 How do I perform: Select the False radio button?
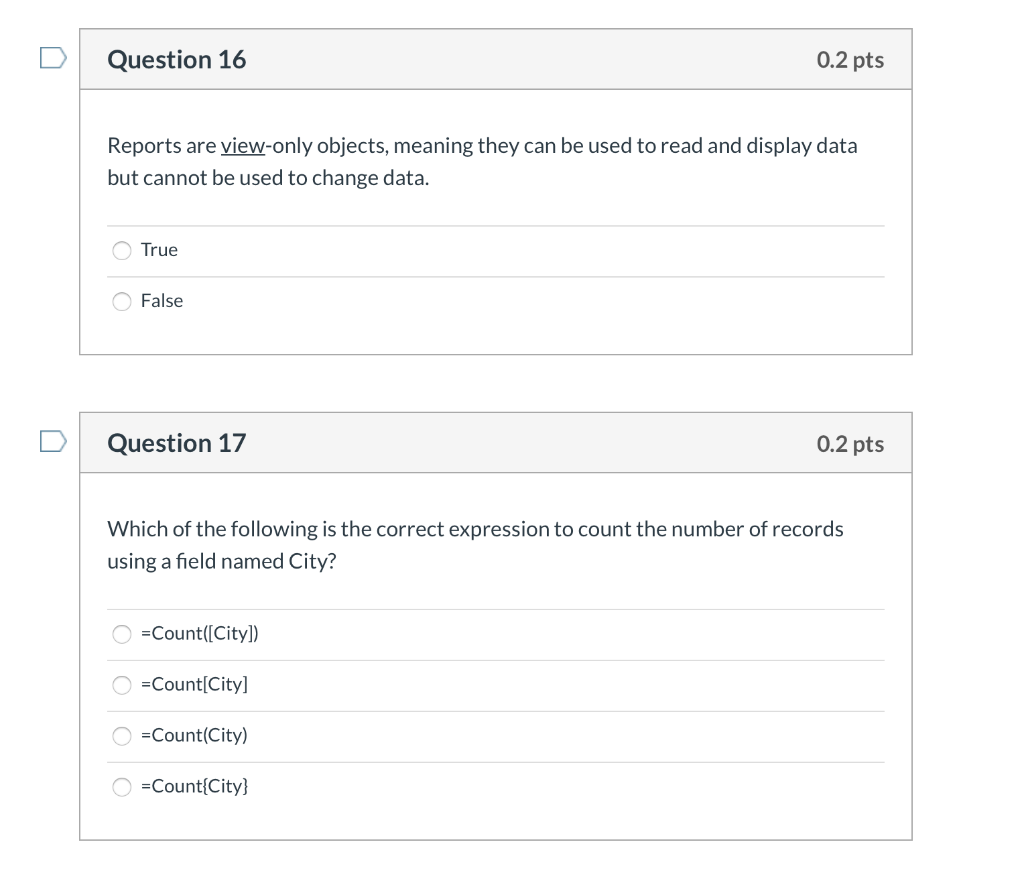[x=121, y=301]
